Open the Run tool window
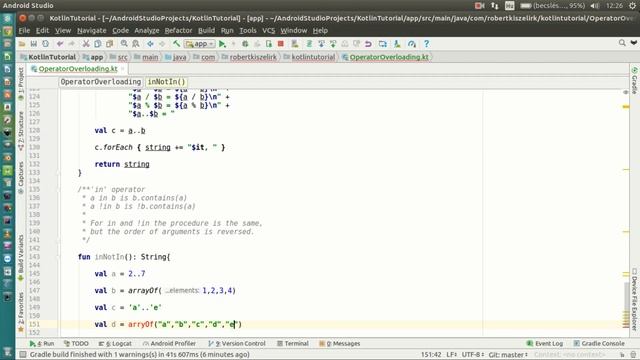Image resolution: width=640 pixels, height=360 pixels. click(x=42, y=344)
